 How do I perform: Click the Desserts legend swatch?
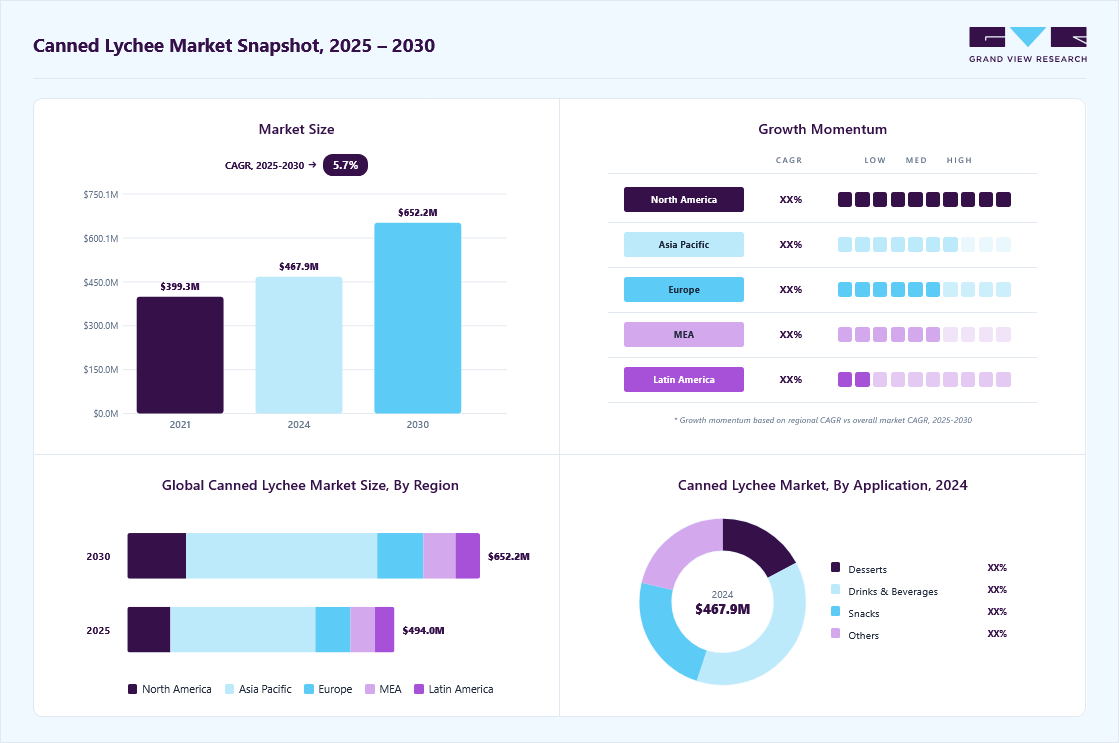point(835,567)
